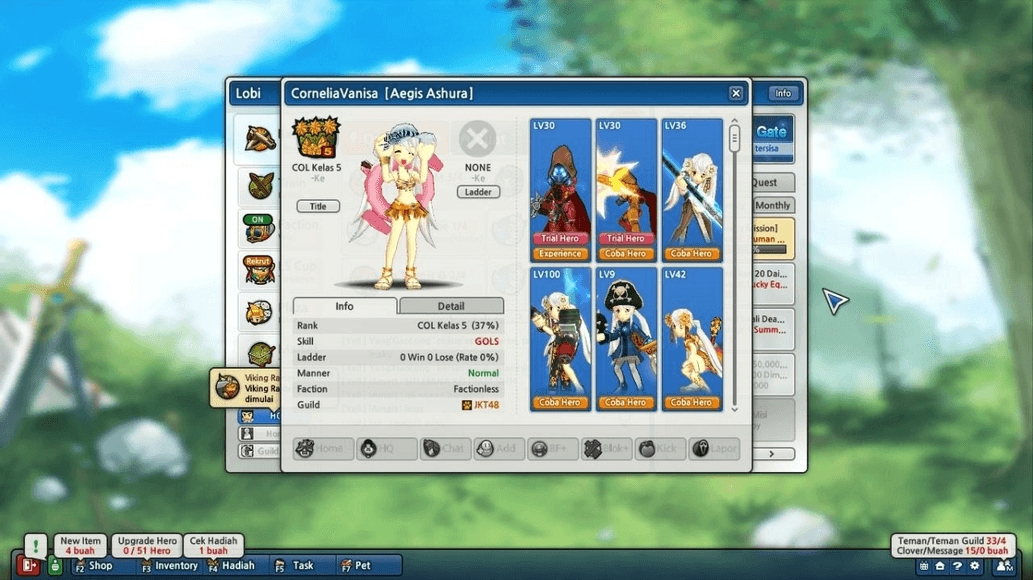Open the help question mark icon
The height and width of the screenshot is (580, 1033).
(957, 566)
